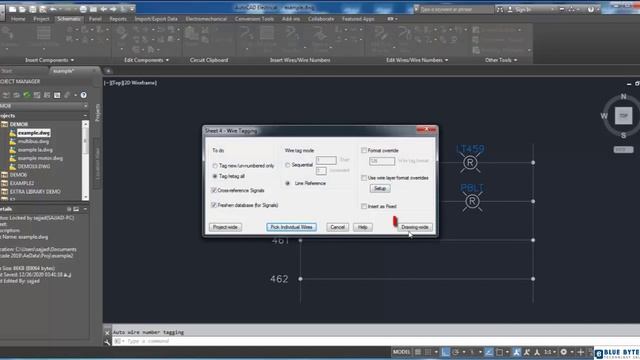
Task: Open the project selection dropdown in Project Manager
Action: pos(86,106)
